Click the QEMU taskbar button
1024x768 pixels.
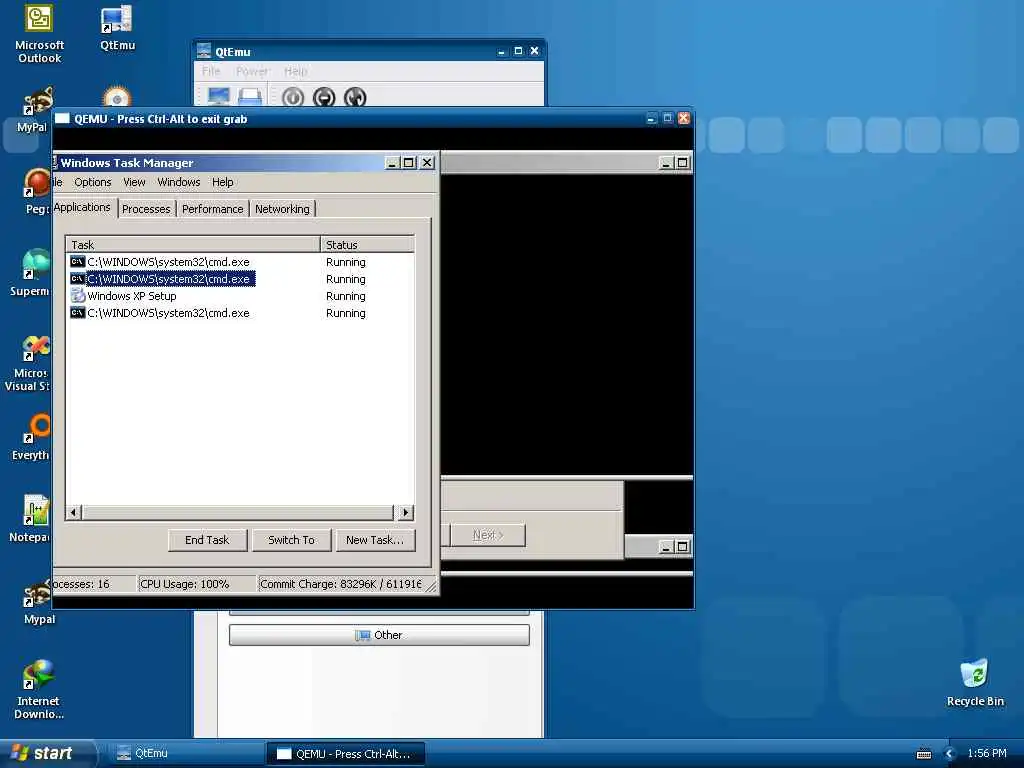tap(346, 754)
